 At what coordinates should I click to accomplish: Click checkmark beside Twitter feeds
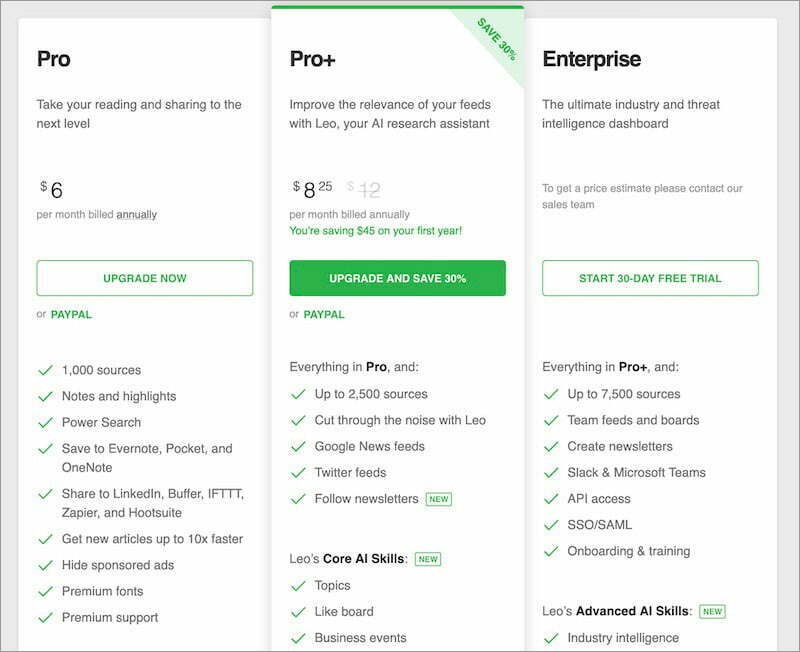pyautogui.click(x=298, y=472)
